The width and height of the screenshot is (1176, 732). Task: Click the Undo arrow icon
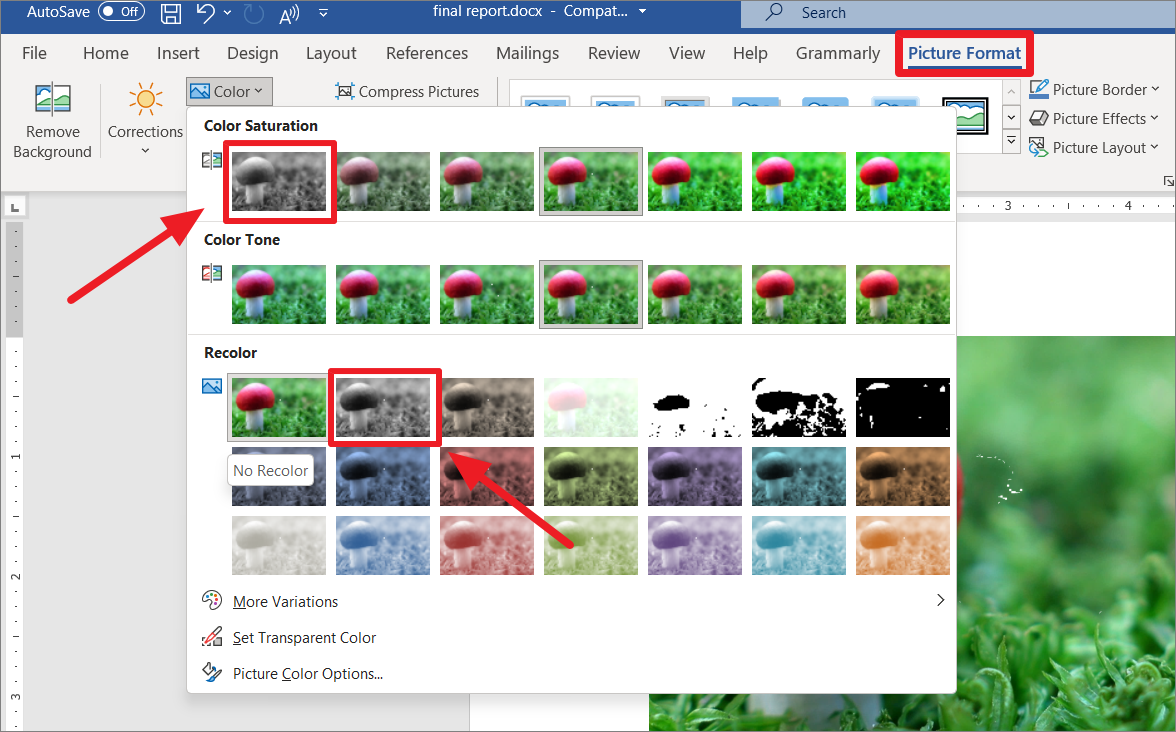(x=206, y=12)
